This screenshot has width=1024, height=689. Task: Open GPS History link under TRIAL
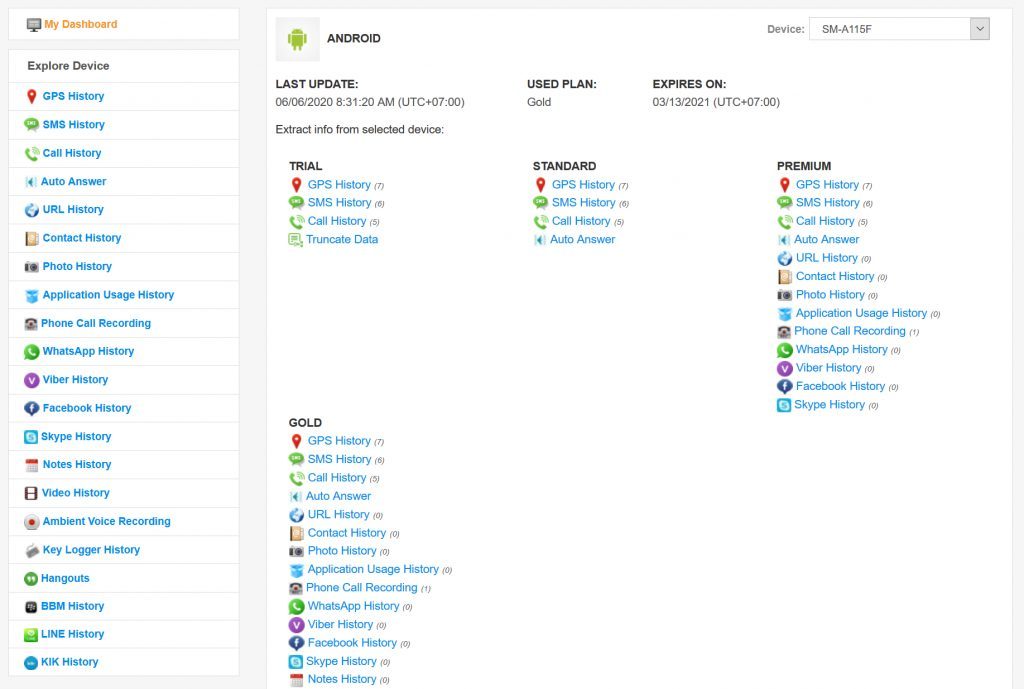[339, 185]
